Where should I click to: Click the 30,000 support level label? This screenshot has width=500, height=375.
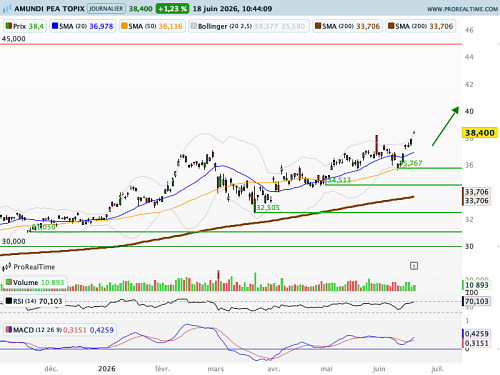coord(13,241)
